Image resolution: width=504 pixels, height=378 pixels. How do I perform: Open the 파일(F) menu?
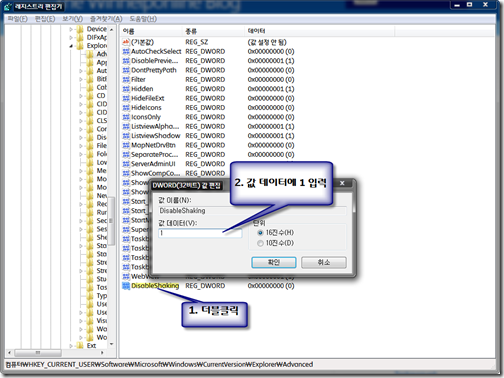[18, 19]
